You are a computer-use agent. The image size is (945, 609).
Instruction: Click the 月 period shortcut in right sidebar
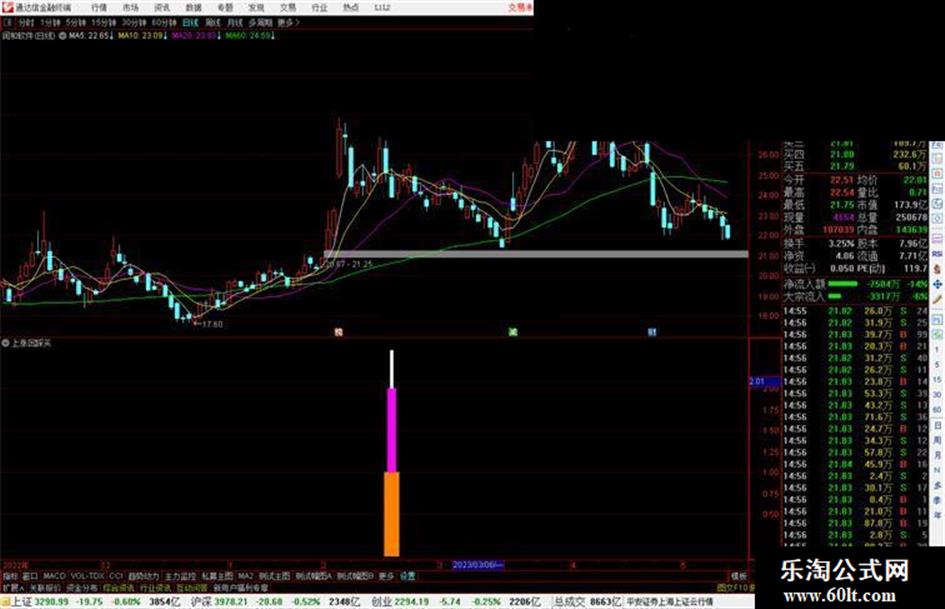(x=938, y=455)
